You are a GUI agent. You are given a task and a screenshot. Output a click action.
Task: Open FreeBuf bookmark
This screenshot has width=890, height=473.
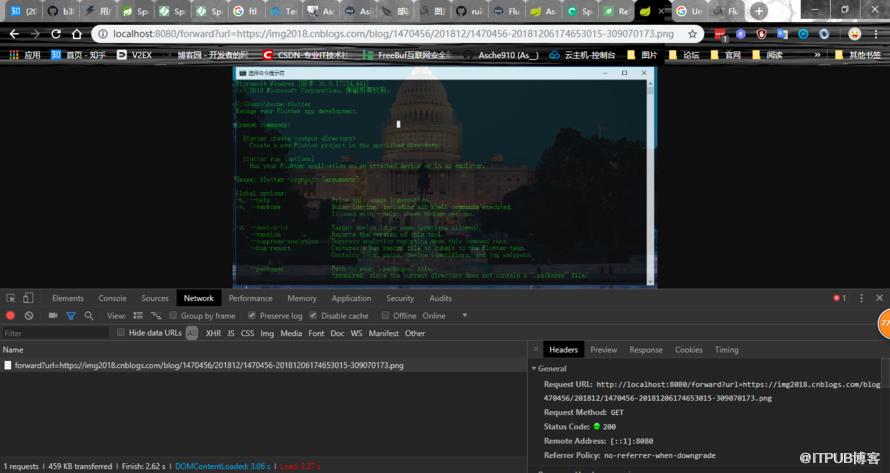pos(406,55)
